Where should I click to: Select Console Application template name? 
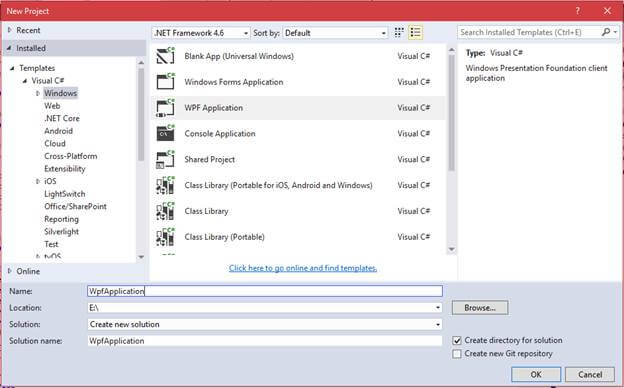coord(220,134)
